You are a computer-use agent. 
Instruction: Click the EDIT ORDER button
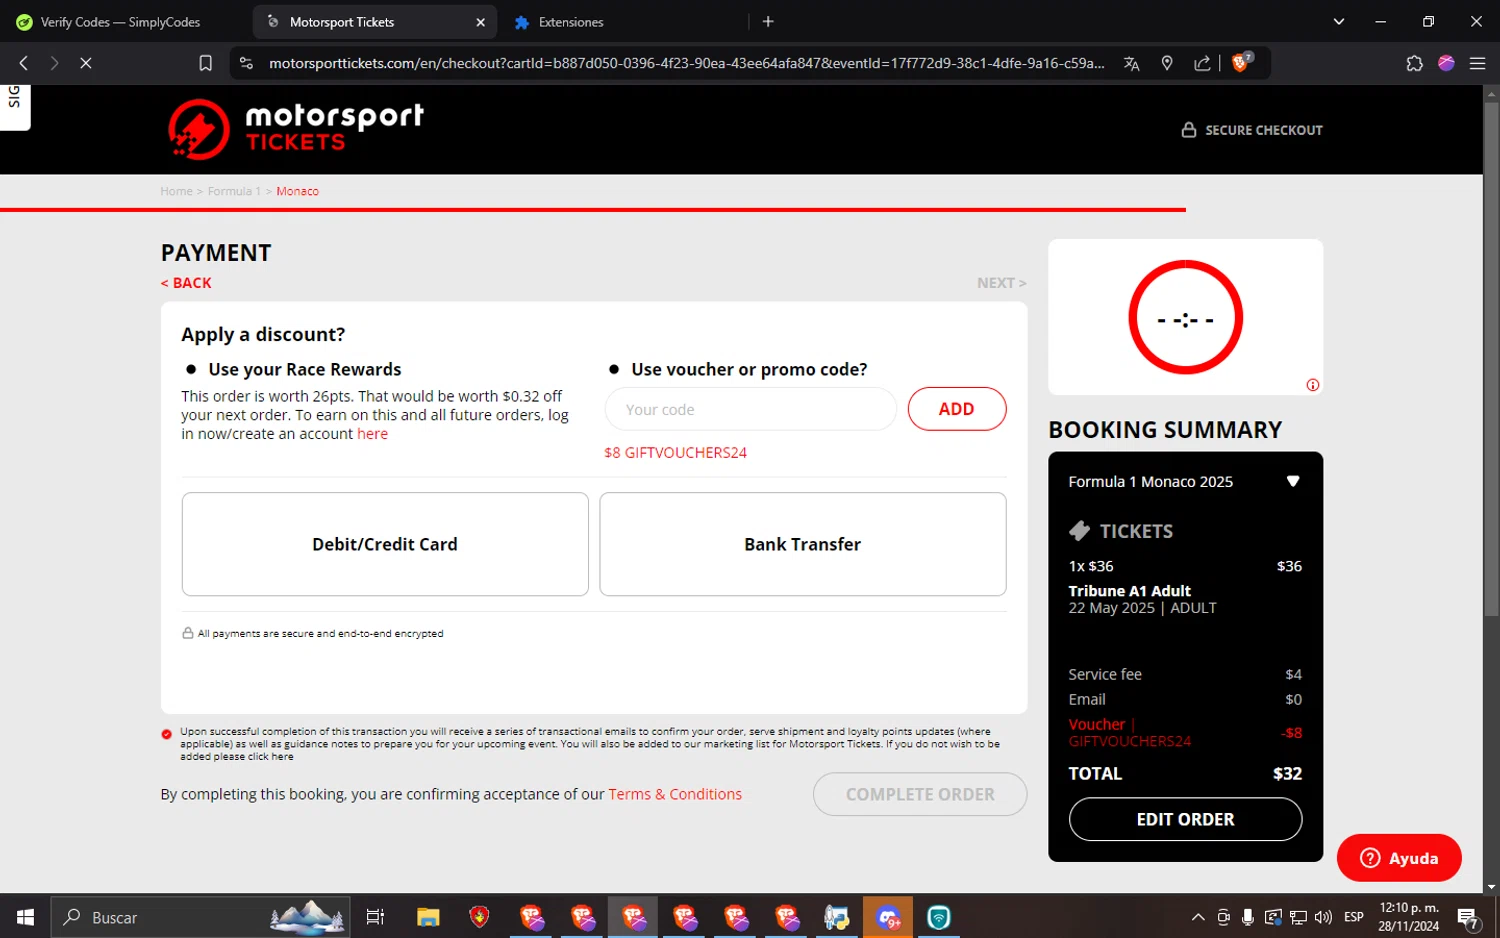1185,819
